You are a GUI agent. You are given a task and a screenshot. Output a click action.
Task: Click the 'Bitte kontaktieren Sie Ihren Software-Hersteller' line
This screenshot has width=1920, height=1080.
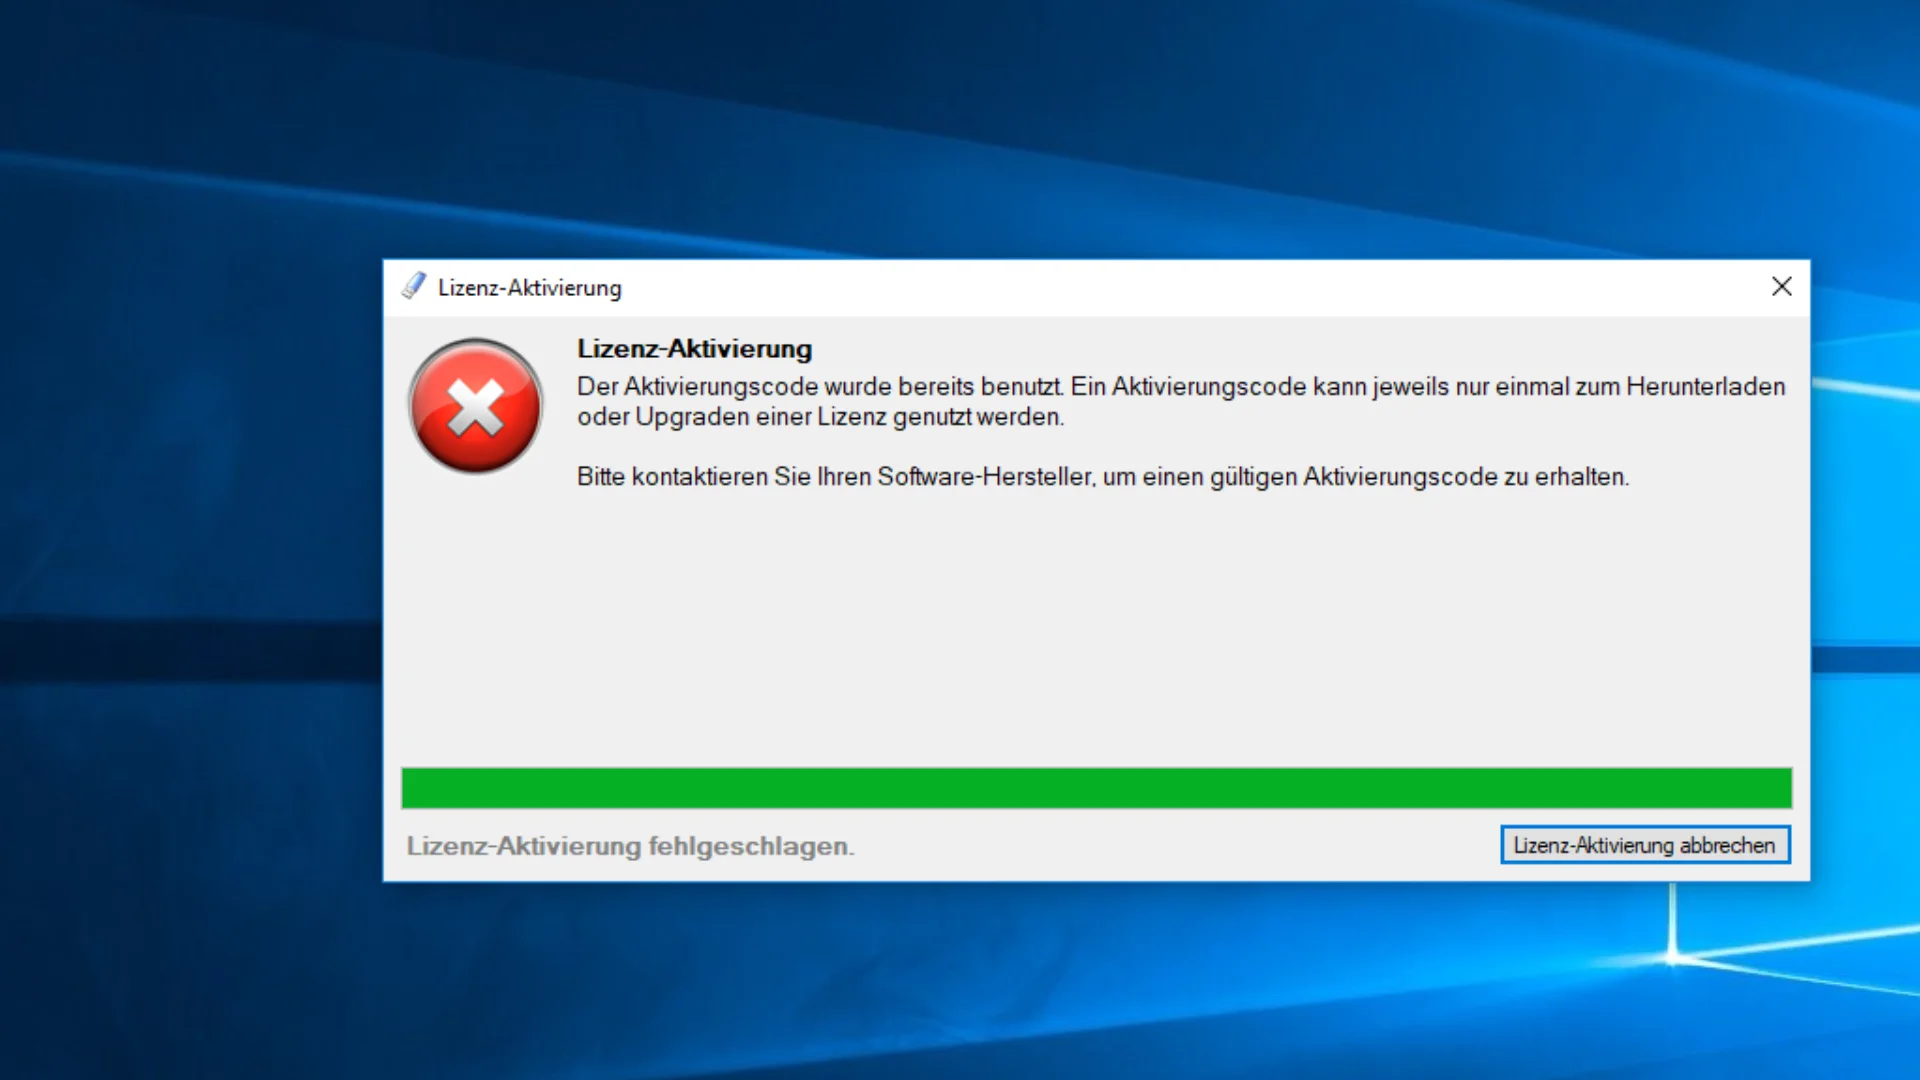[1103, 477]
